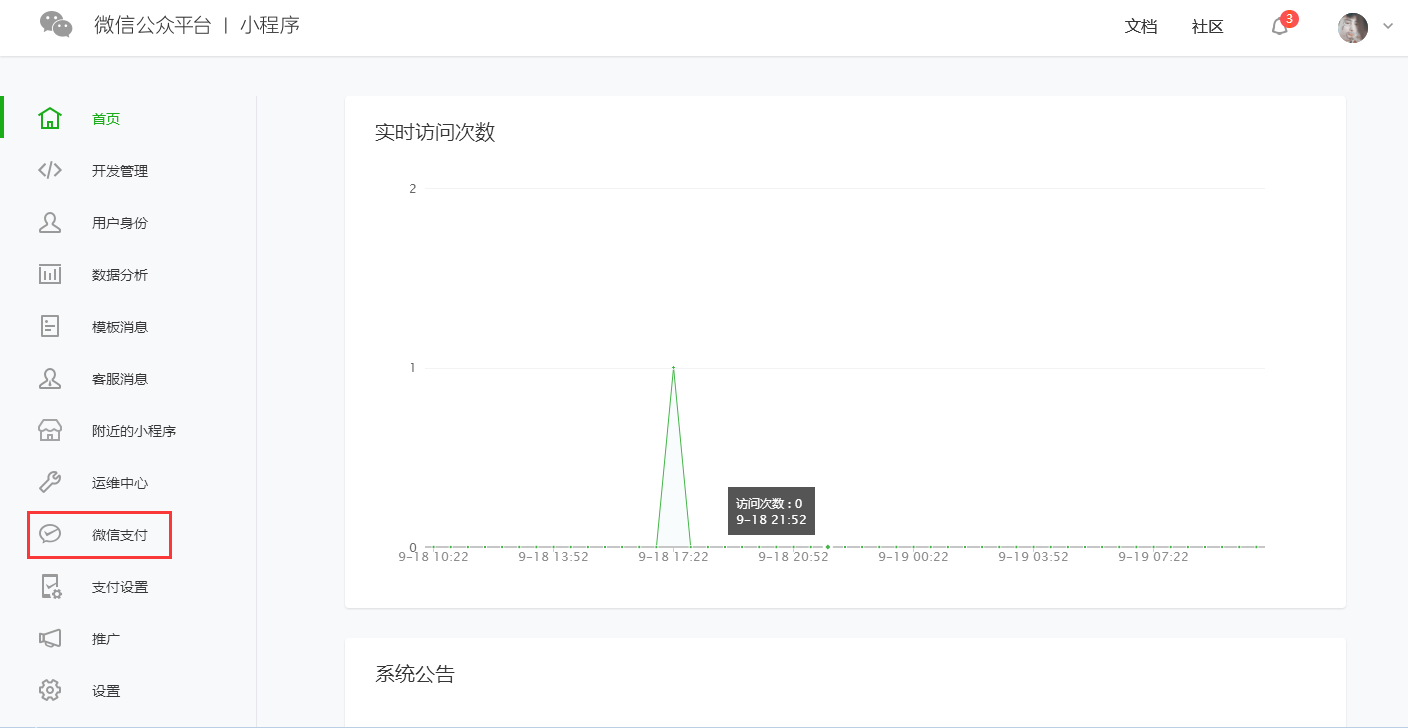Click the gear icon for 设置
Viewport: 1408px width, 728px height.
tap(50, 691)
